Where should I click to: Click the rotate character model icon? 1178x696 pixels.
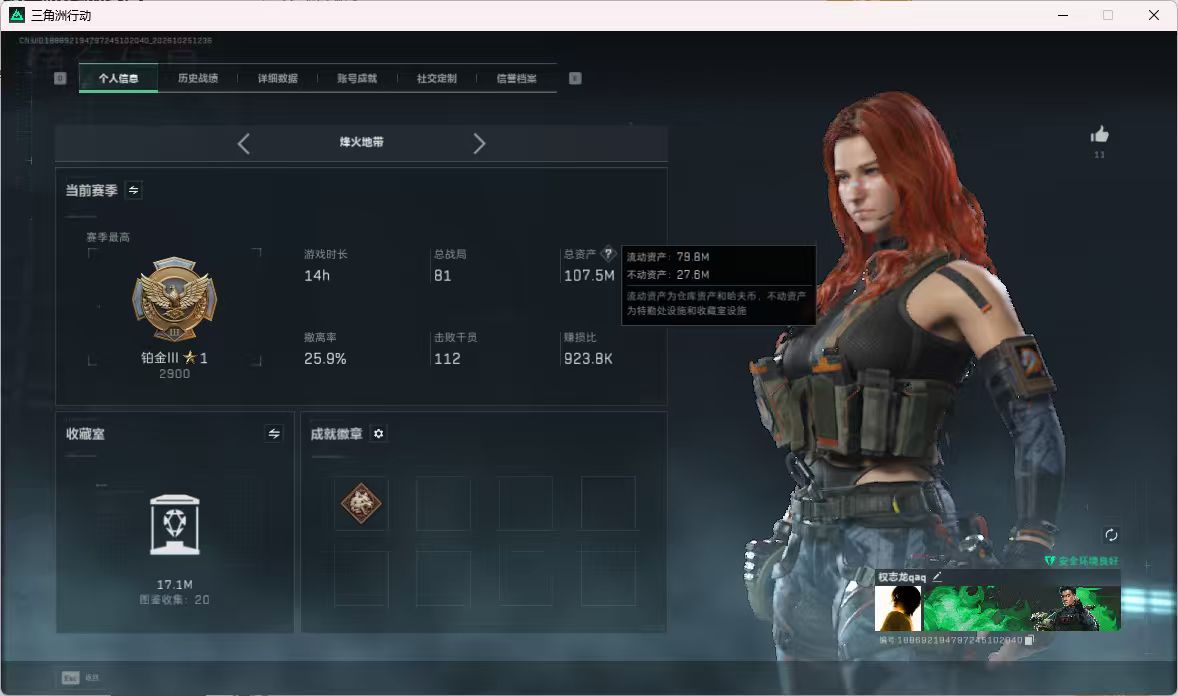pyautogui.click(x=1110, y=535)
